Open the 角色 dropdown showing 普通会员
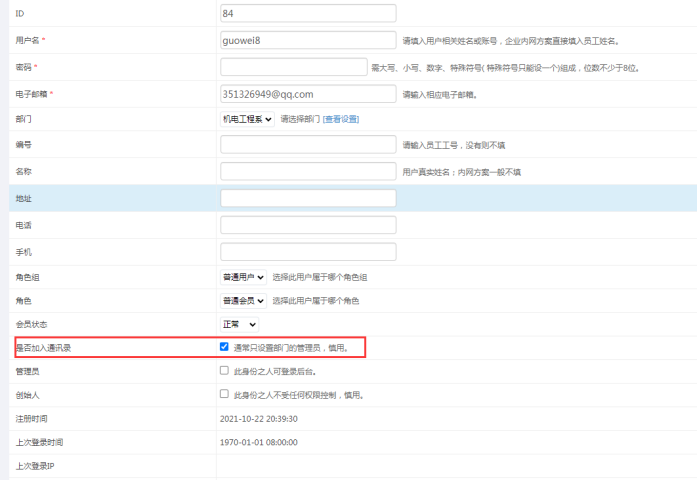 243,301
